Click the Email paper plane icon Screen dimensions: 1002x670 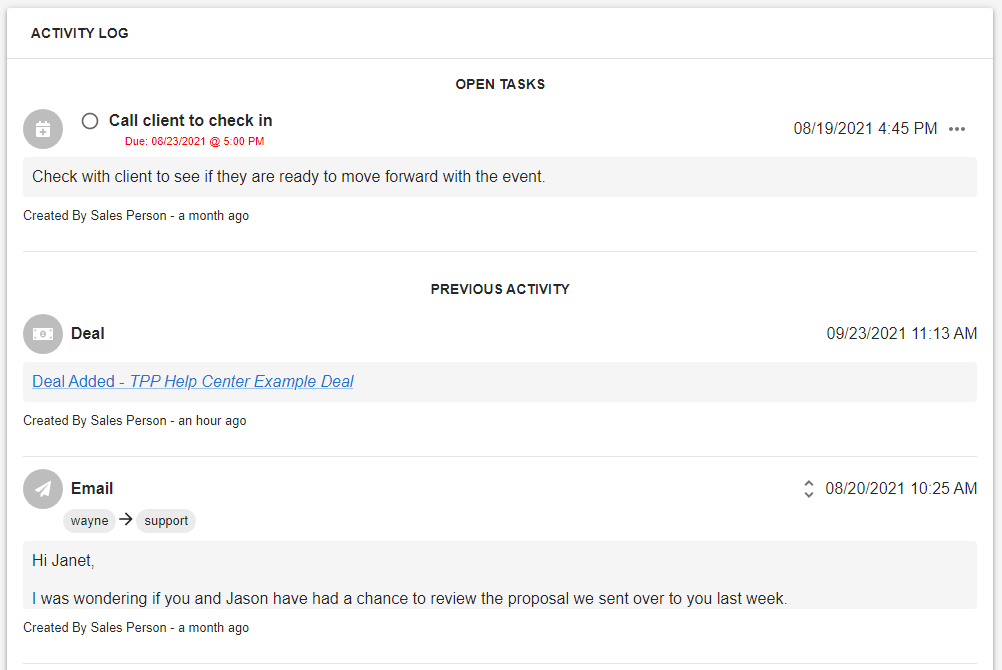[x=43, y=489]
